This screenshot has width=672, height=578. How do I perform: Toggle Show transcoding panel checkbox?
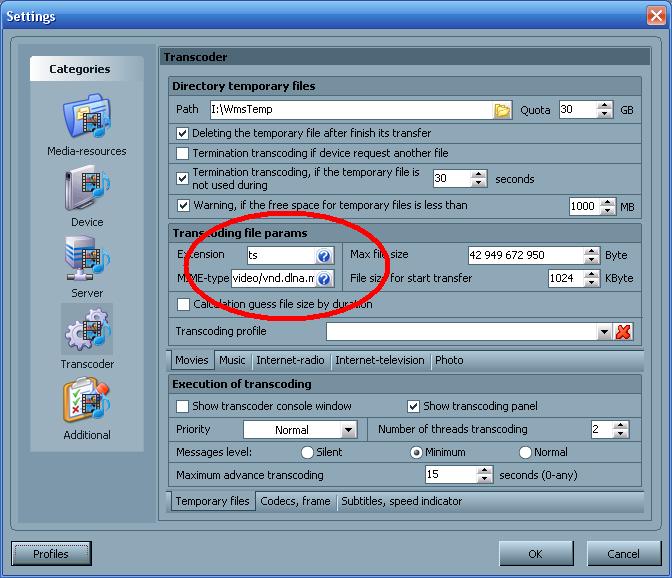[414, 406]
